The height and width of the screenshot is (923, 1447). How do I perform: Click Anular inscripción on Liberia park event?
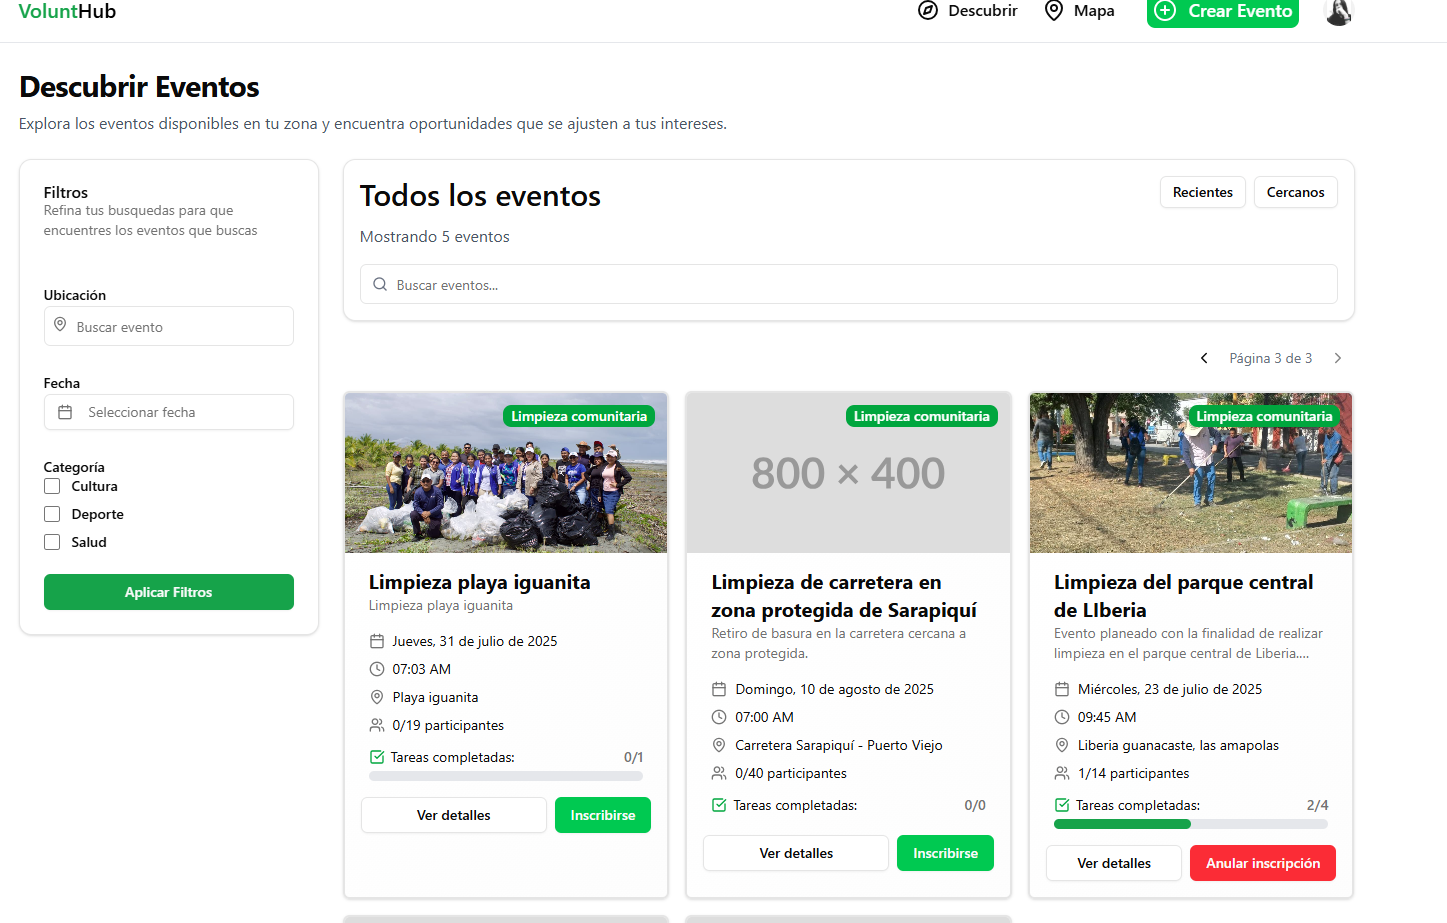point(1262,863)
